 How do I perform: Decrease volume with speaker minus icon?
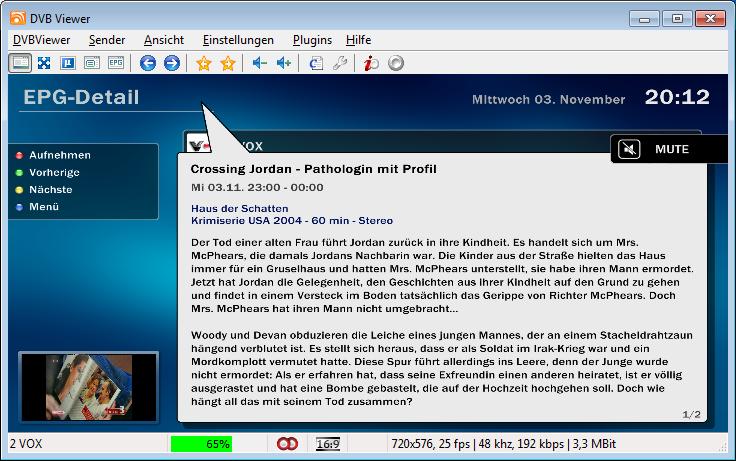coord(260,63)
